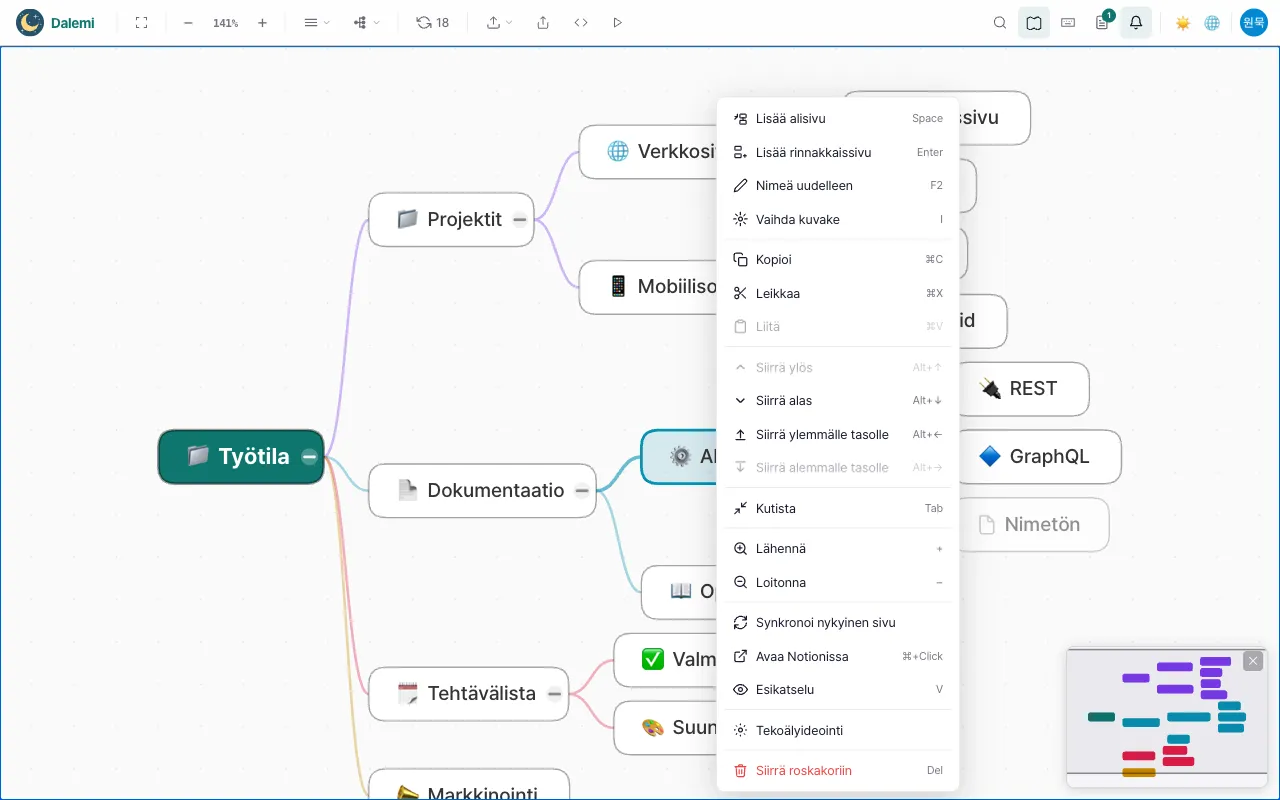Choose Siirrä alas menu entry
The width and height of the screenshot is (1280, 800).
(x=838, y=400)
